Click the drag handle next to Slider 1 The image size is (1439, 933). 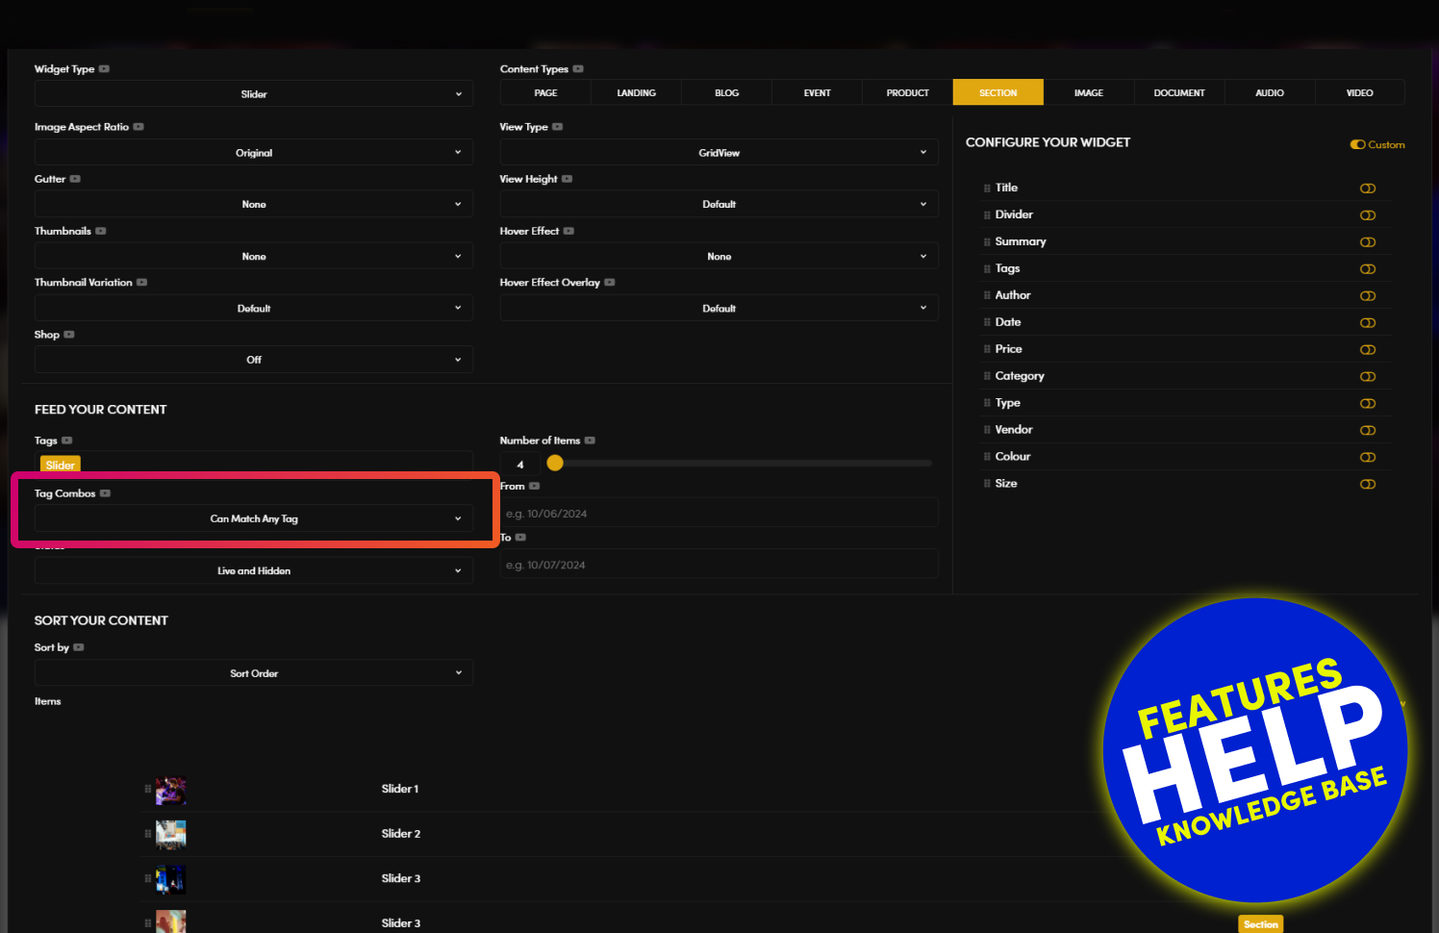[148, 789]
